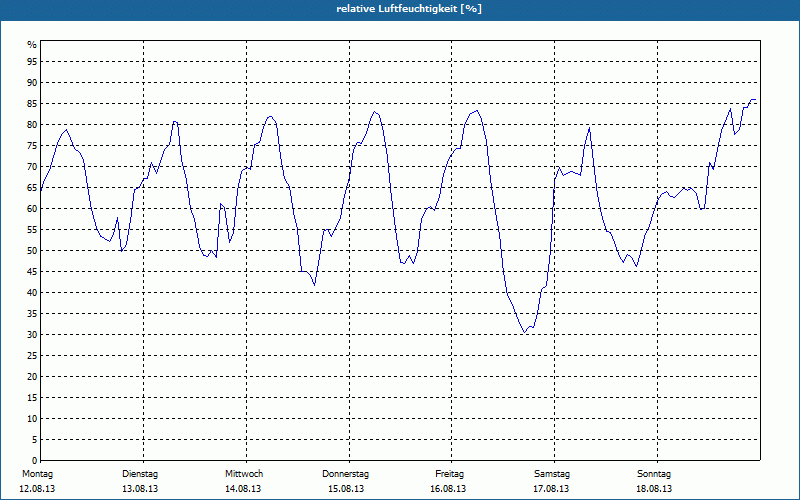Click the '40' y-axis value

(x=32, y=292)
